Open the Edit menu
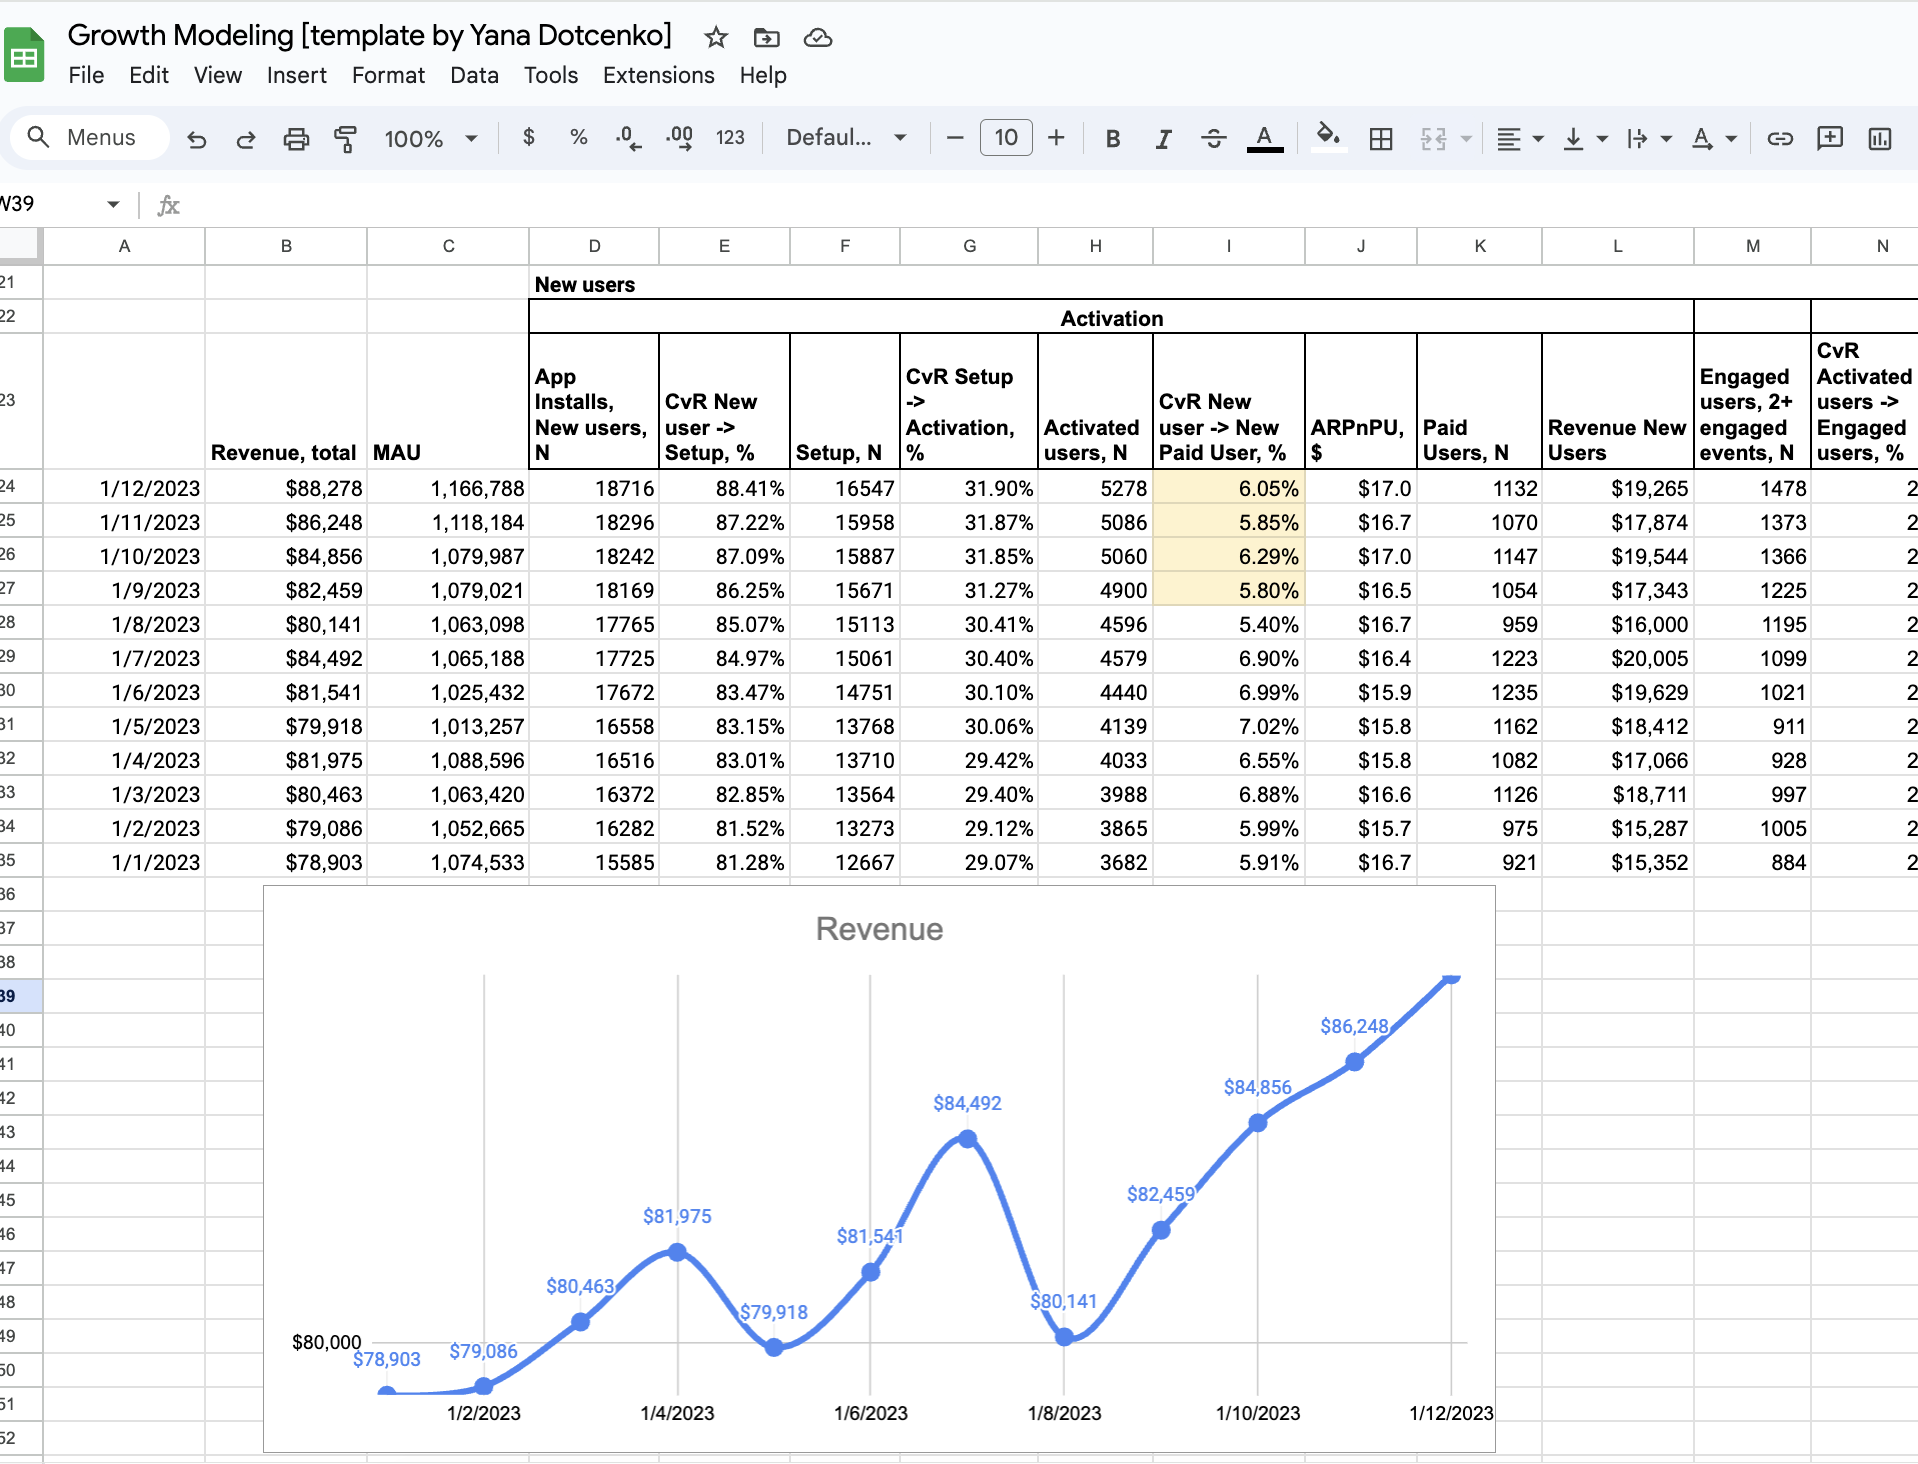Image resolution: width=1918 pixels, height=1464 pixels. click(x=149, y=75)
